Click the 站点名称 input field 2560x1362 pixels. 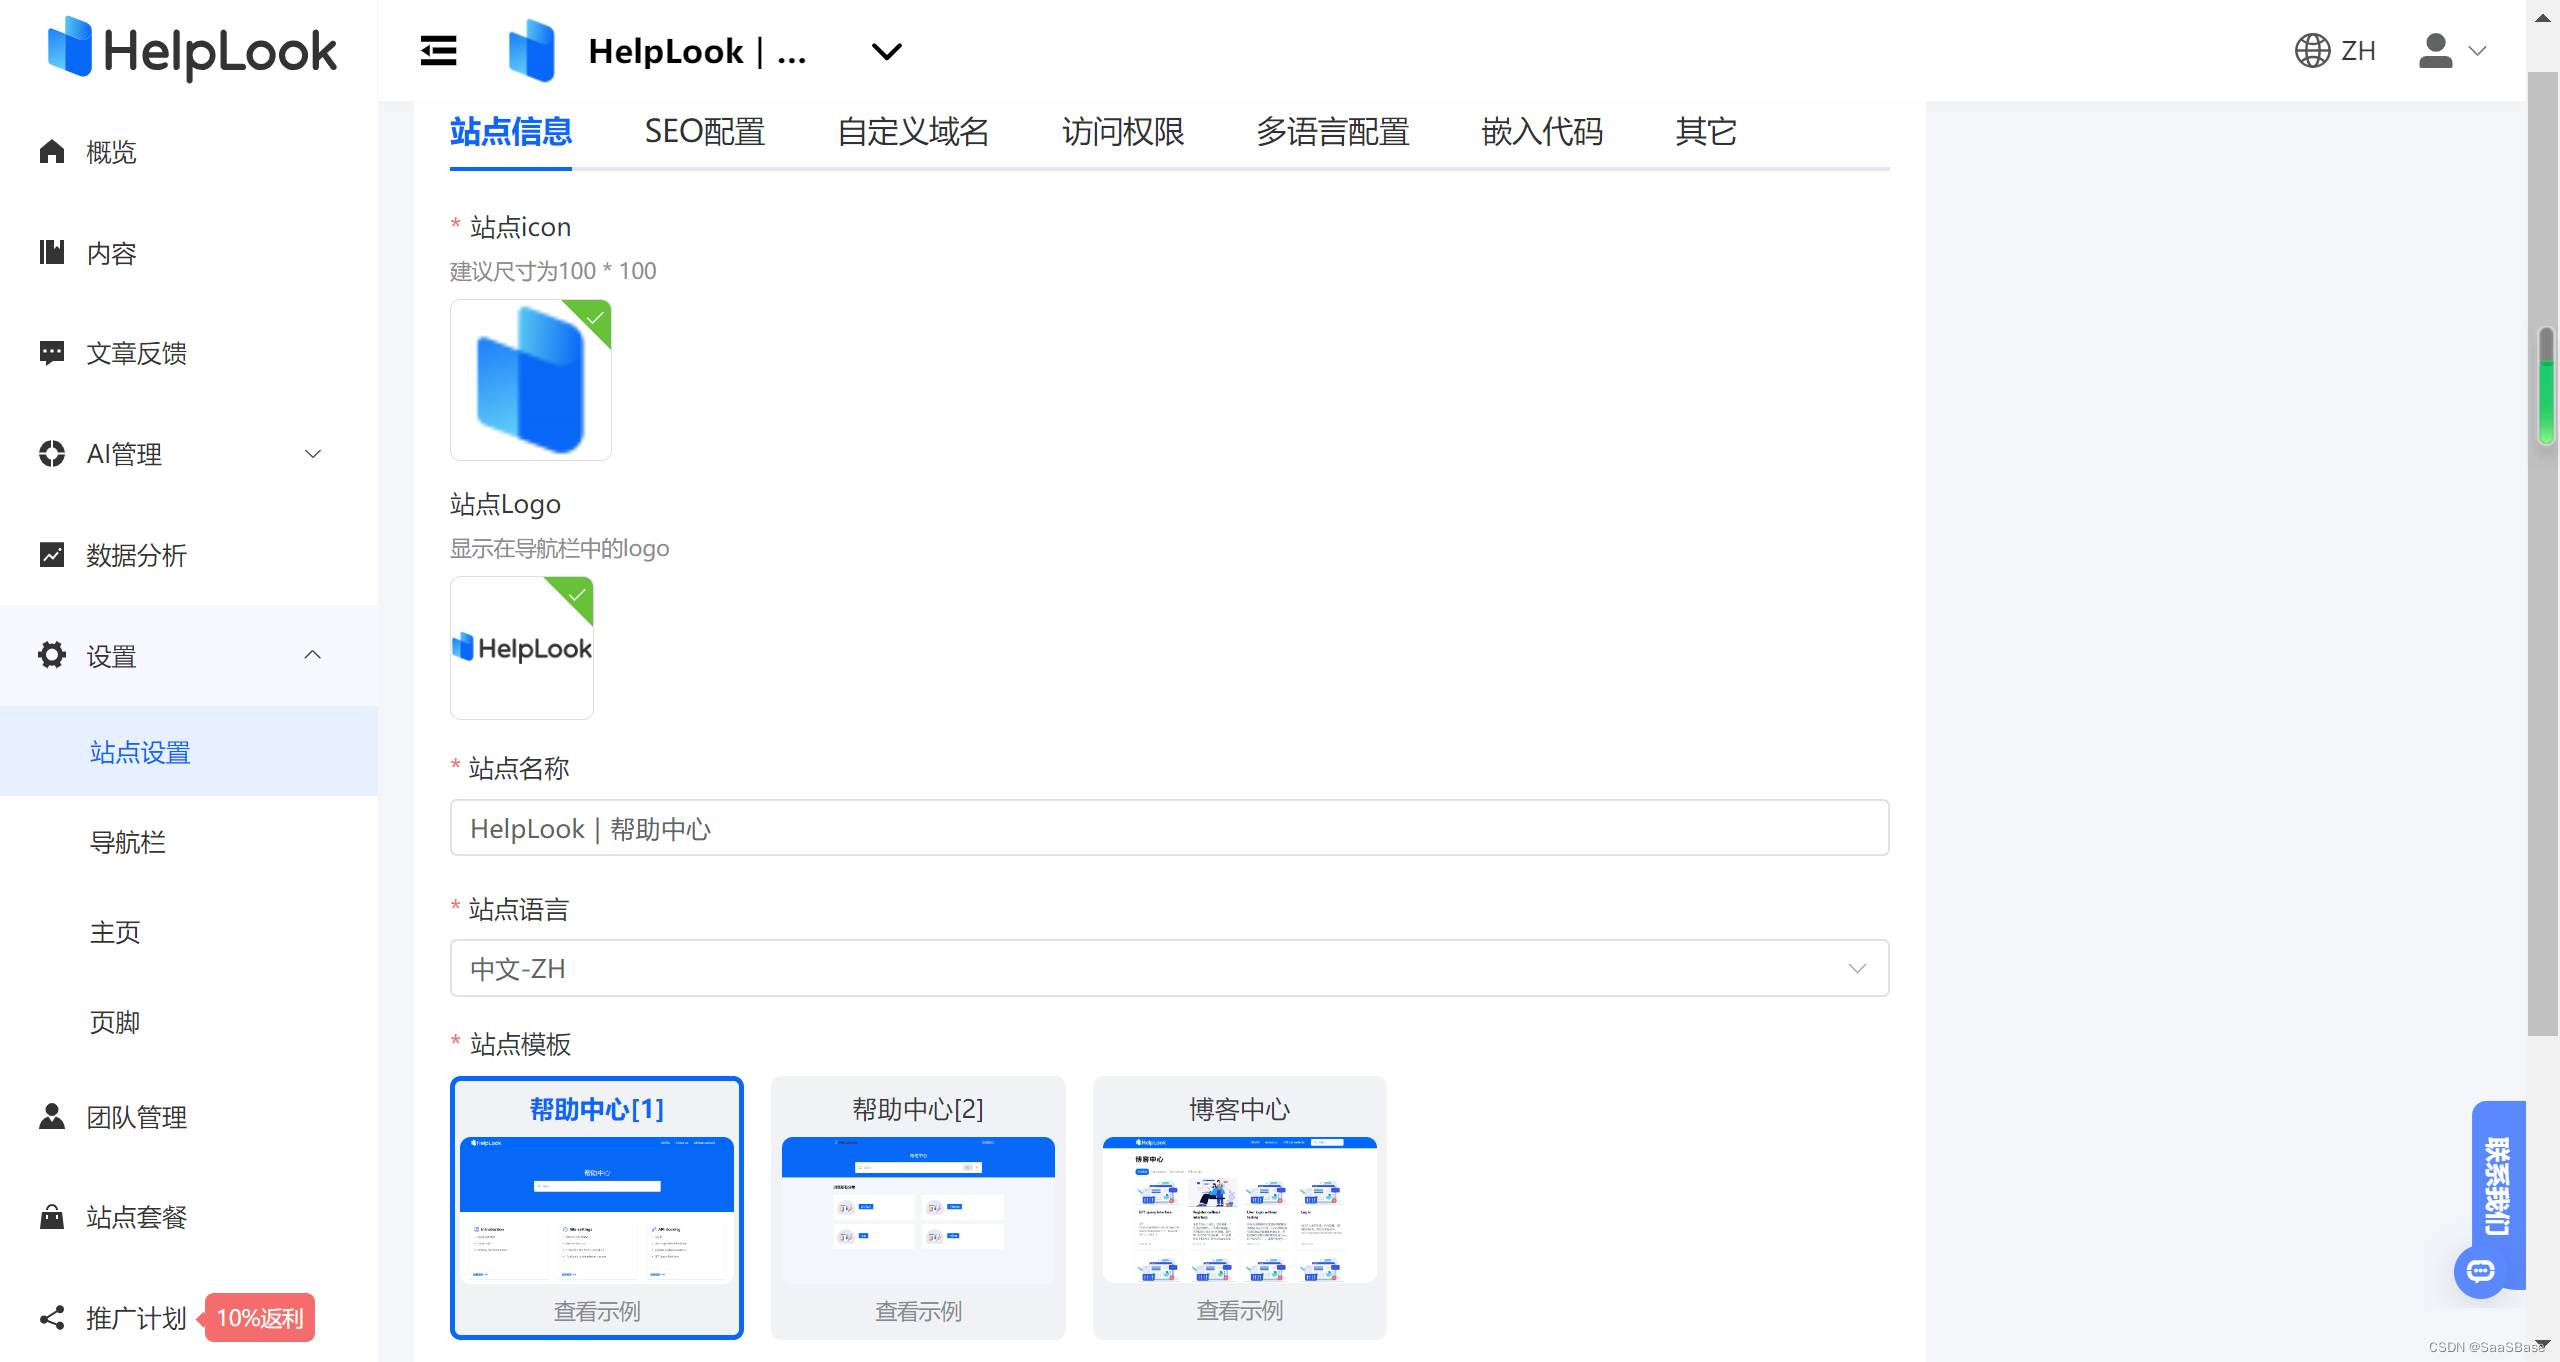[x=1169, y=828]
